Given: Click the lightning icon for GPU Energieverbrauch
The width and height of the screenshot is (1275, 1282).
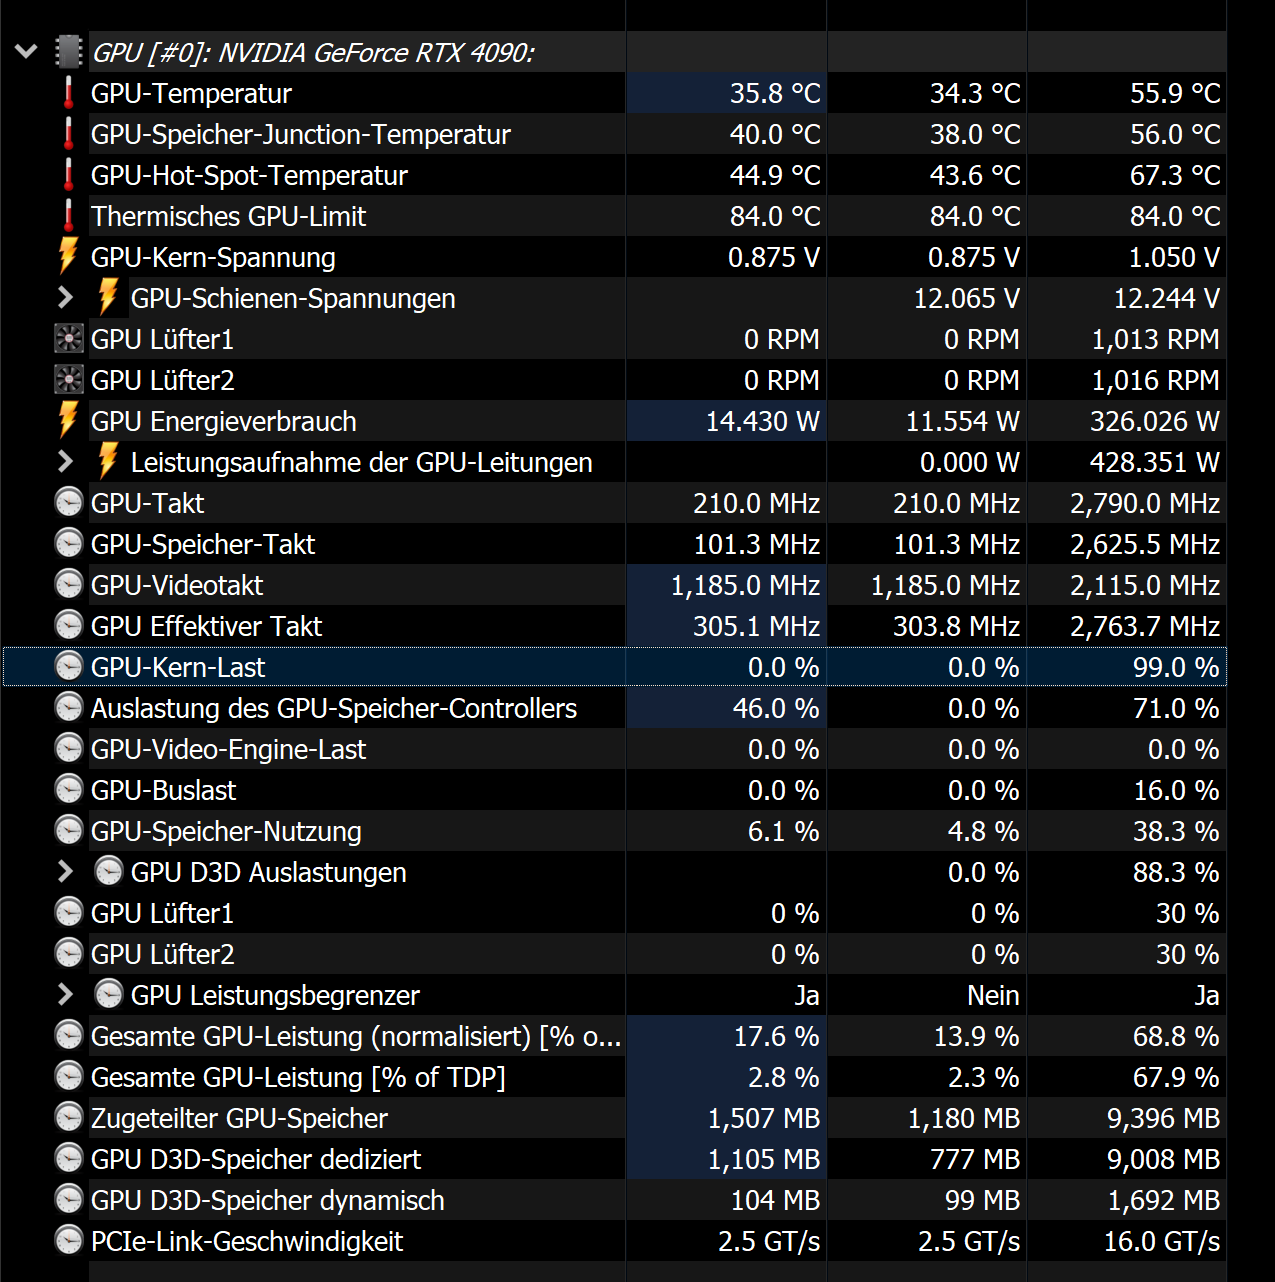Looking at the screenshot, I should 68,420.
